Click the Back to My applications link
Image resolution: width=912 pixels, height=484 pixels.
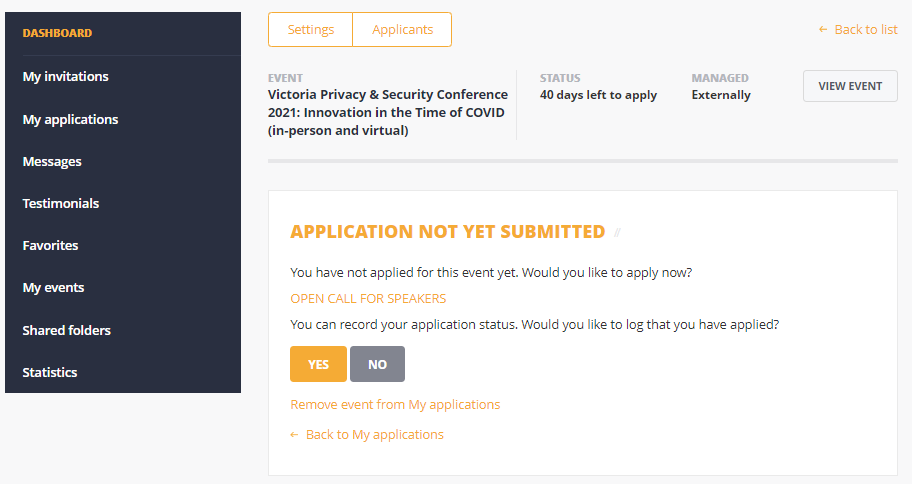pyautogui.click(x=367, y=435)
